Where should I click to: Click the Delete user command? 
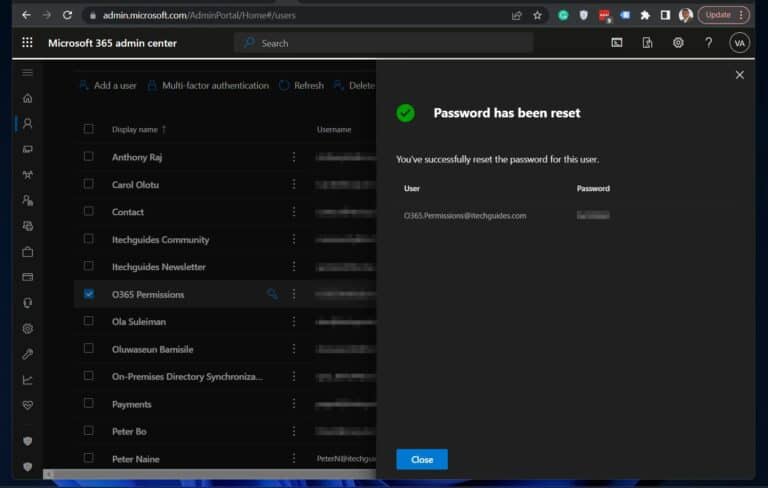(x=354, y=86)
